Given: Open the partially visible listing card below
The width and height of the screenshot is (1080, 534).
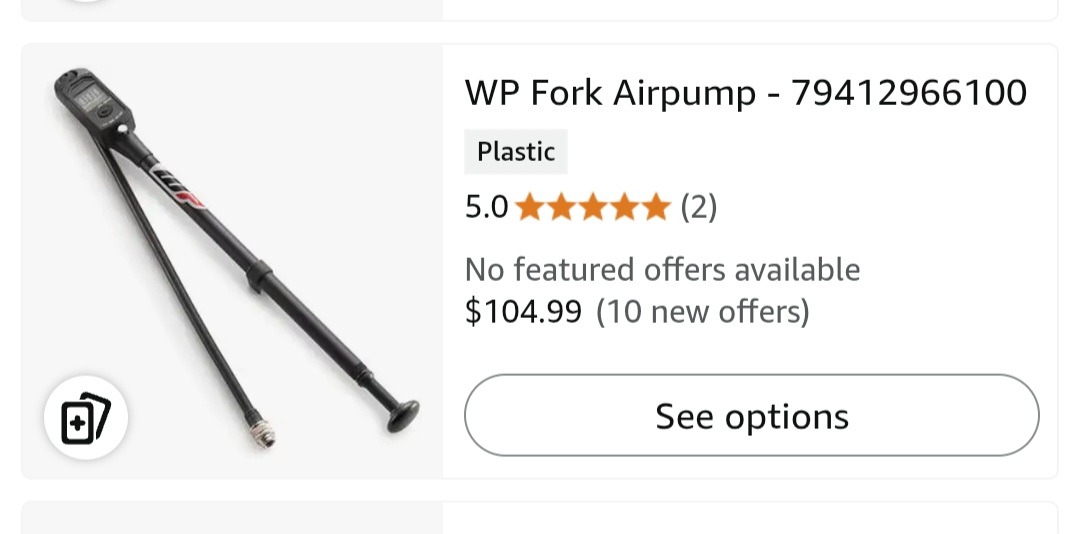Looking at the screenshot, I should click(540, 518).
